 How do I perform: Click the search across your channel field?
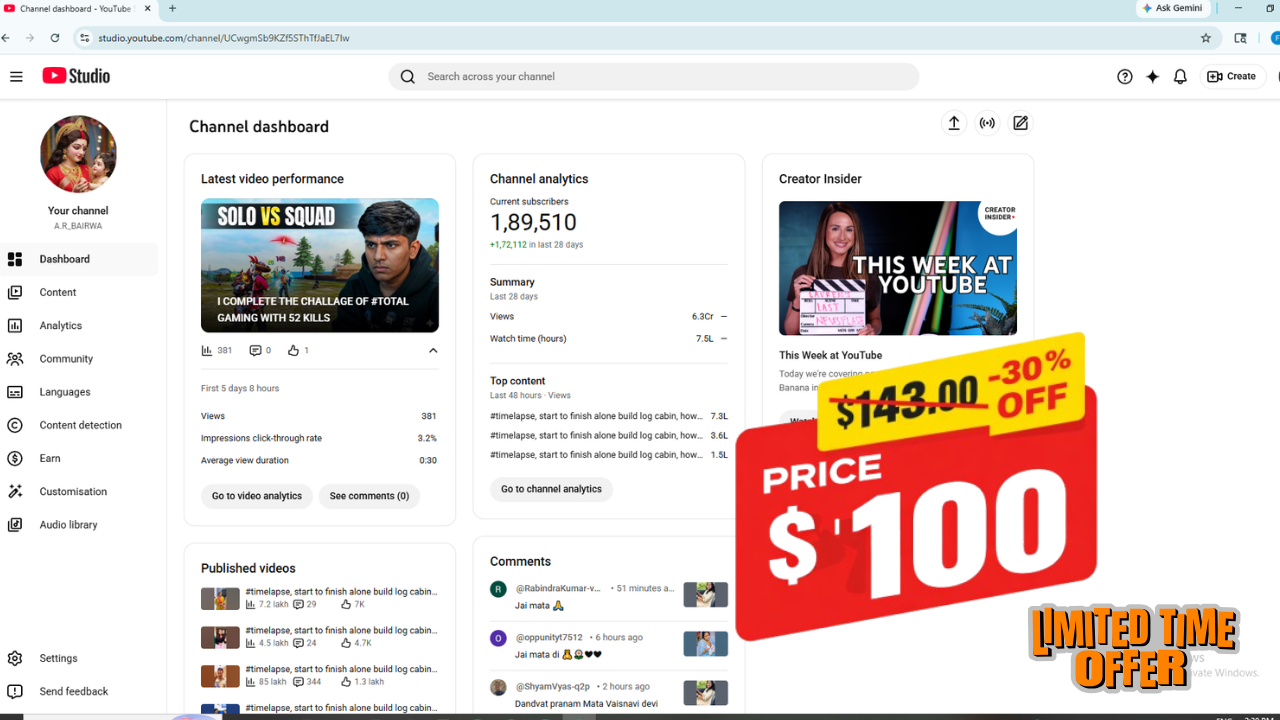click(654, 76)
